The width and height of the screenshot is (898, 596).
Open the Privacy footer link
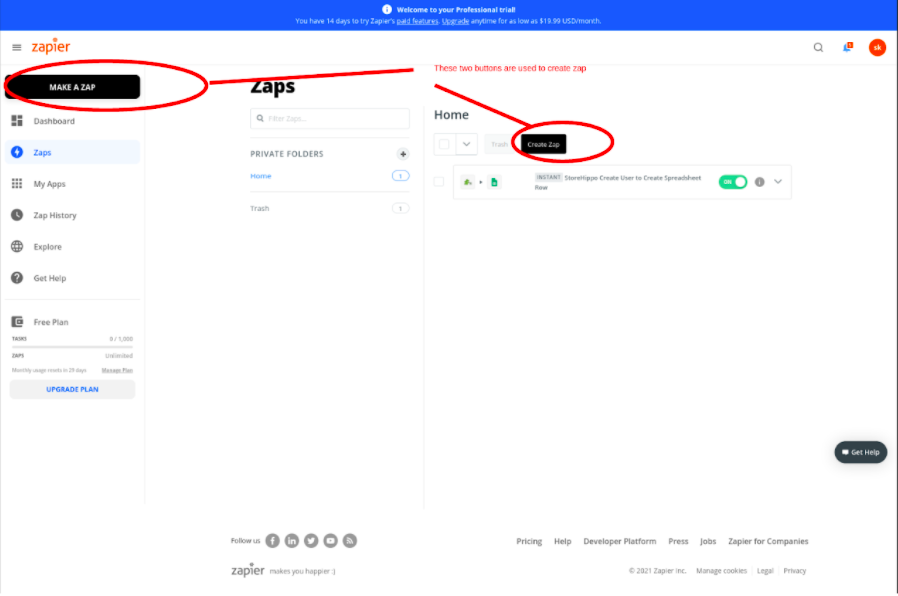click(794, 571)
